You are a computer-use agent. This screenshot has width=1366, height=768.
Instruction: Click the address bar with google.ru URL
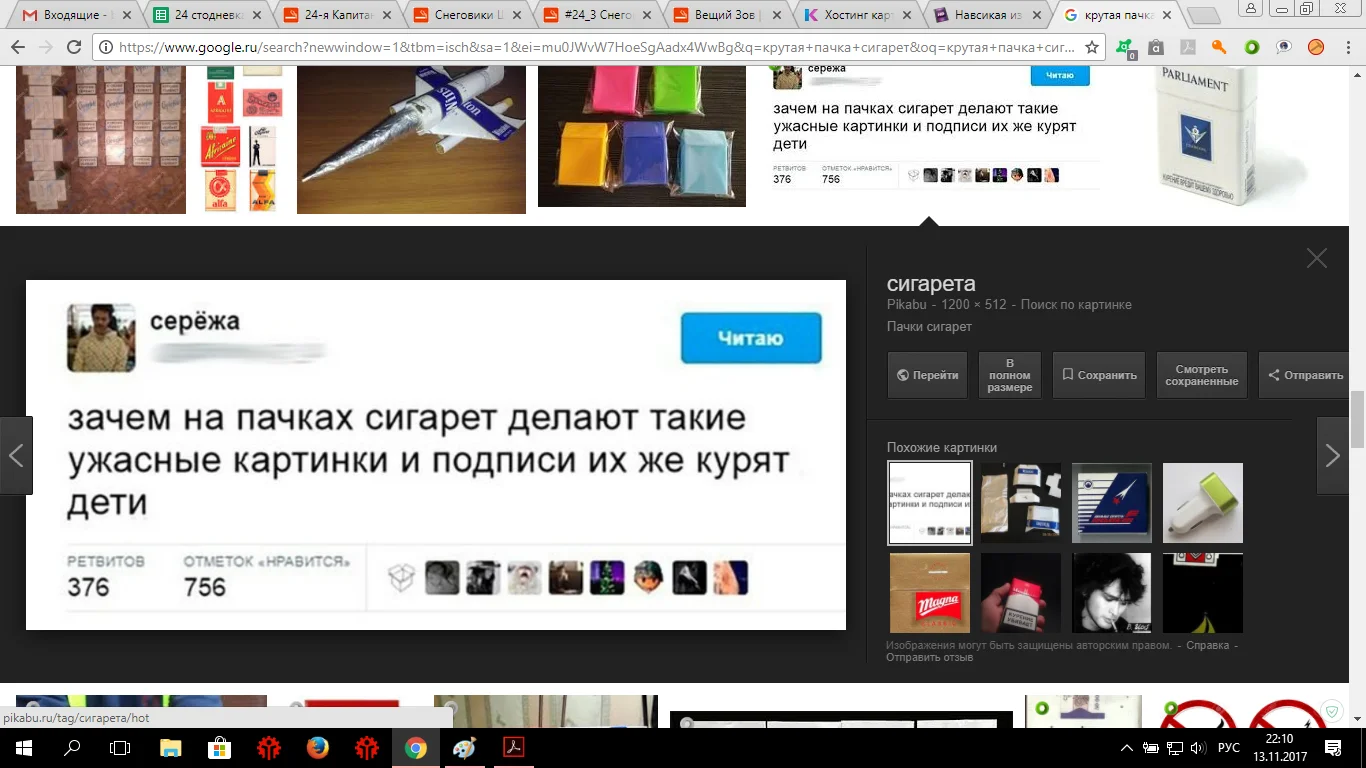coord(598,47)
